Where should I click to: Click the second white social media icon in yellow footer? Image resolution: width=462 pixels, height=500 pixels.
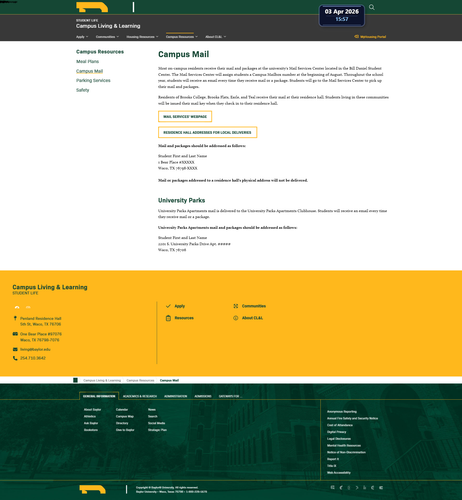[28, 307]
